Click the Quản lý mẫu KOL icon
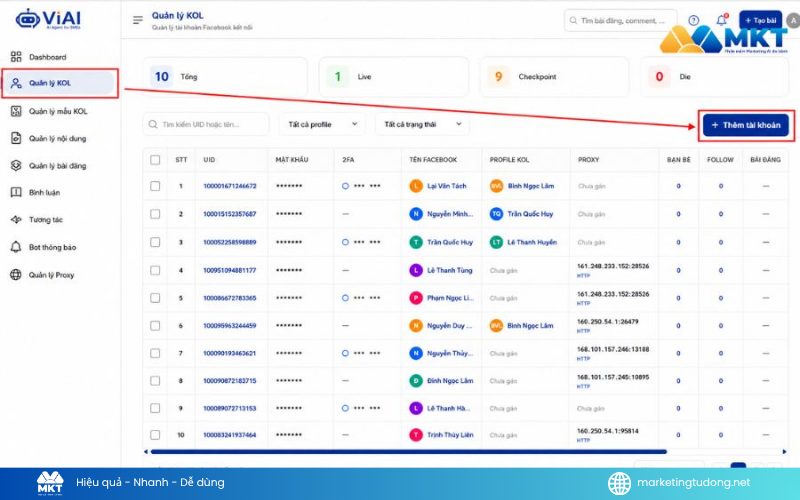Viewport: 800px width, 500px height. tap(16, 111)
